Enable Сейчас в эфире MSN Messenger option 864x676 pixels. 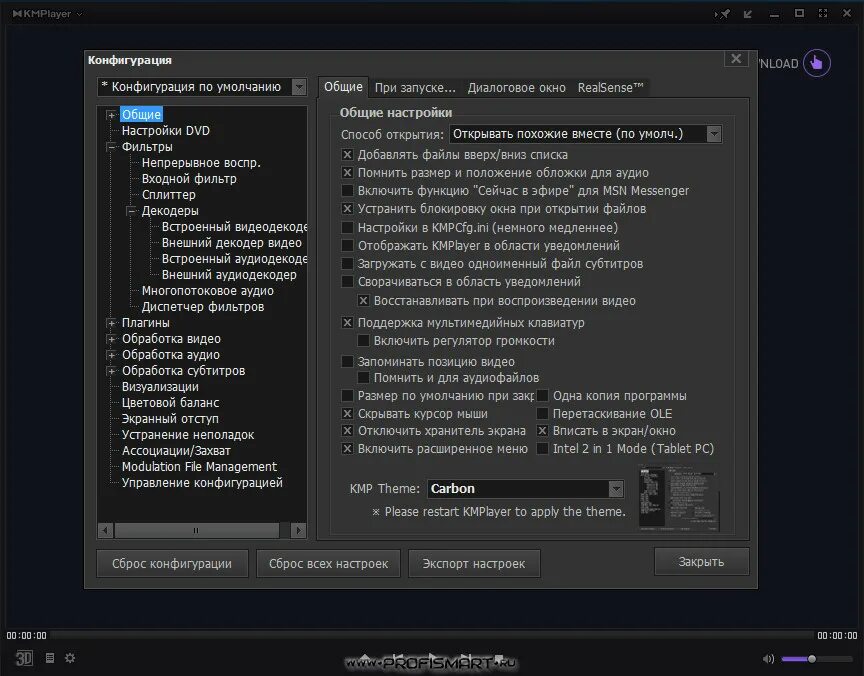tap(347, 191)
